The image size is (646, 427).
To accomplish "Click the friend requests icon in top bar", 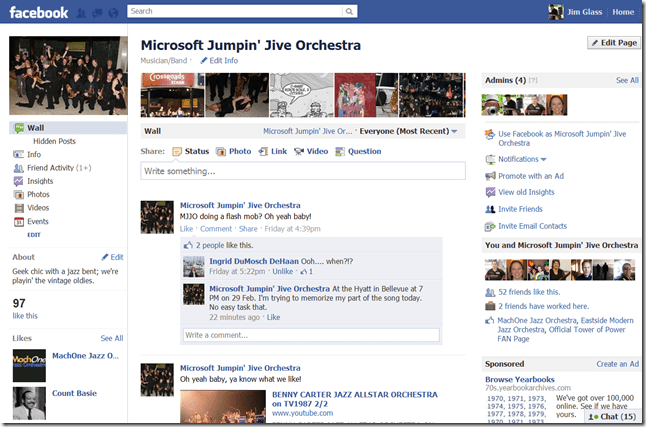I will tap(83, 12).
